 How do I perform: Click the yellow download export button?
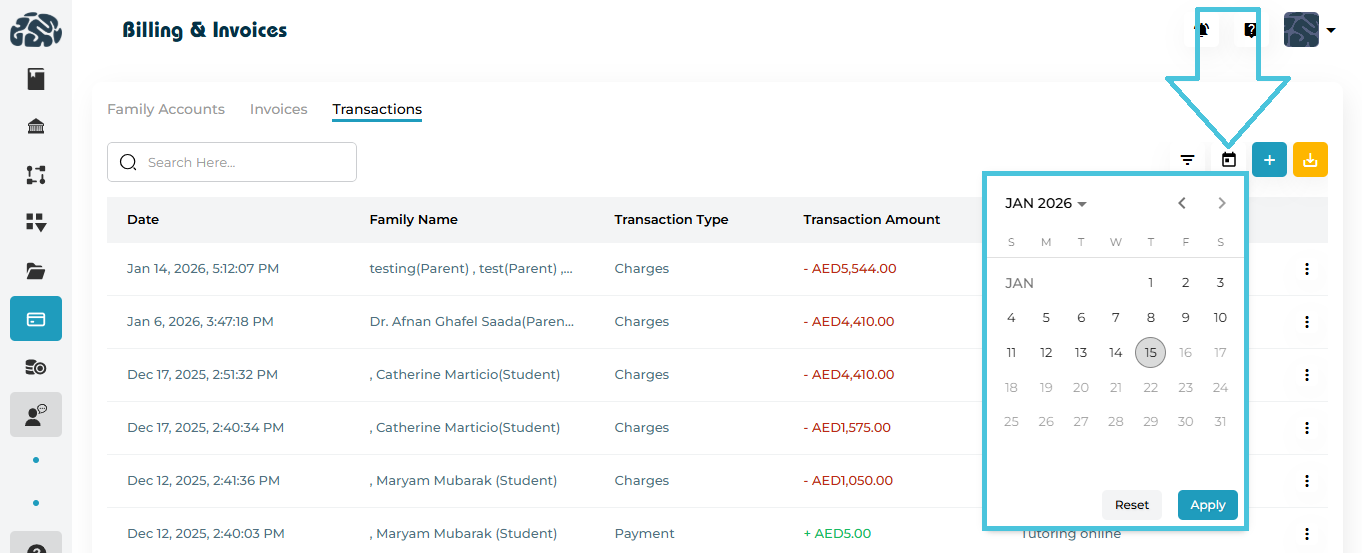[1310, 160]
